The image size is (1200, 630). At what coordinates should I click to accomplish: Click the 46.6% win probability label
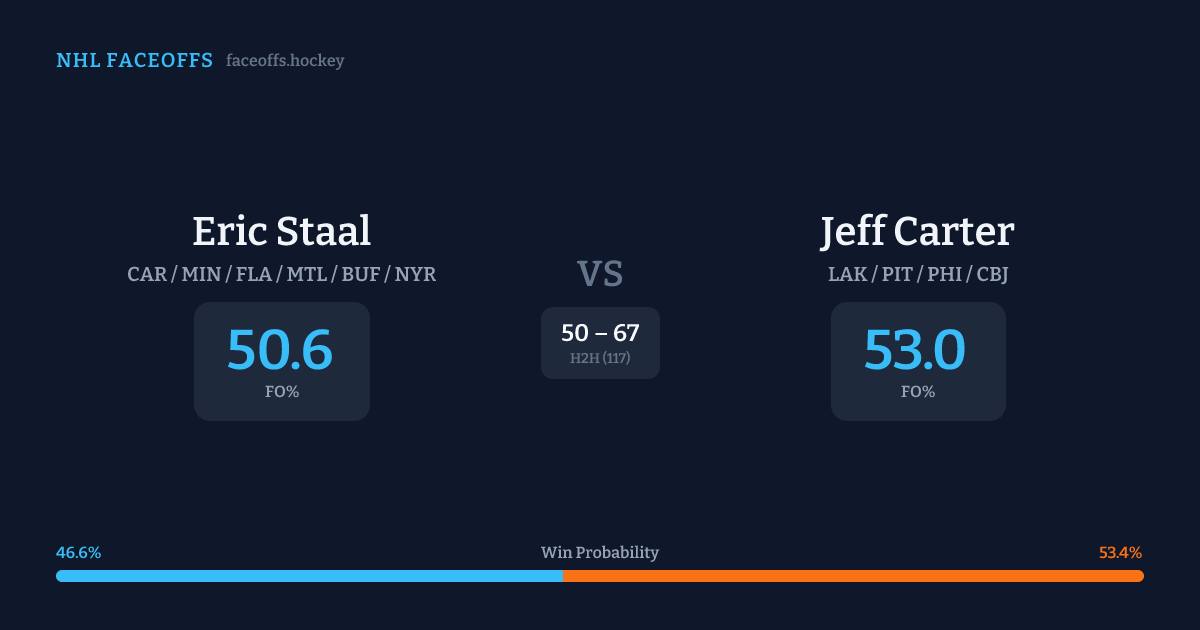coord(78,553)
